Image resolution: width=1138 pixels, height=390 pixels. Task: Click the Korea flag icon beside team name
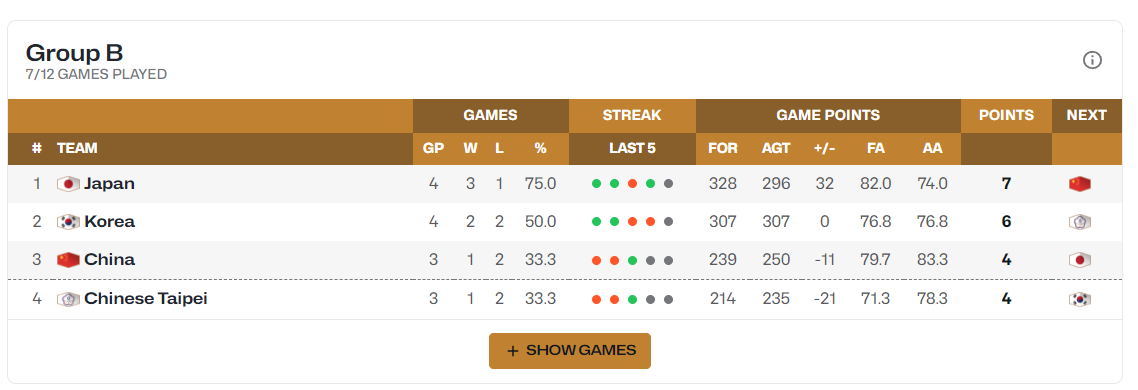click(x=68, y=222)
